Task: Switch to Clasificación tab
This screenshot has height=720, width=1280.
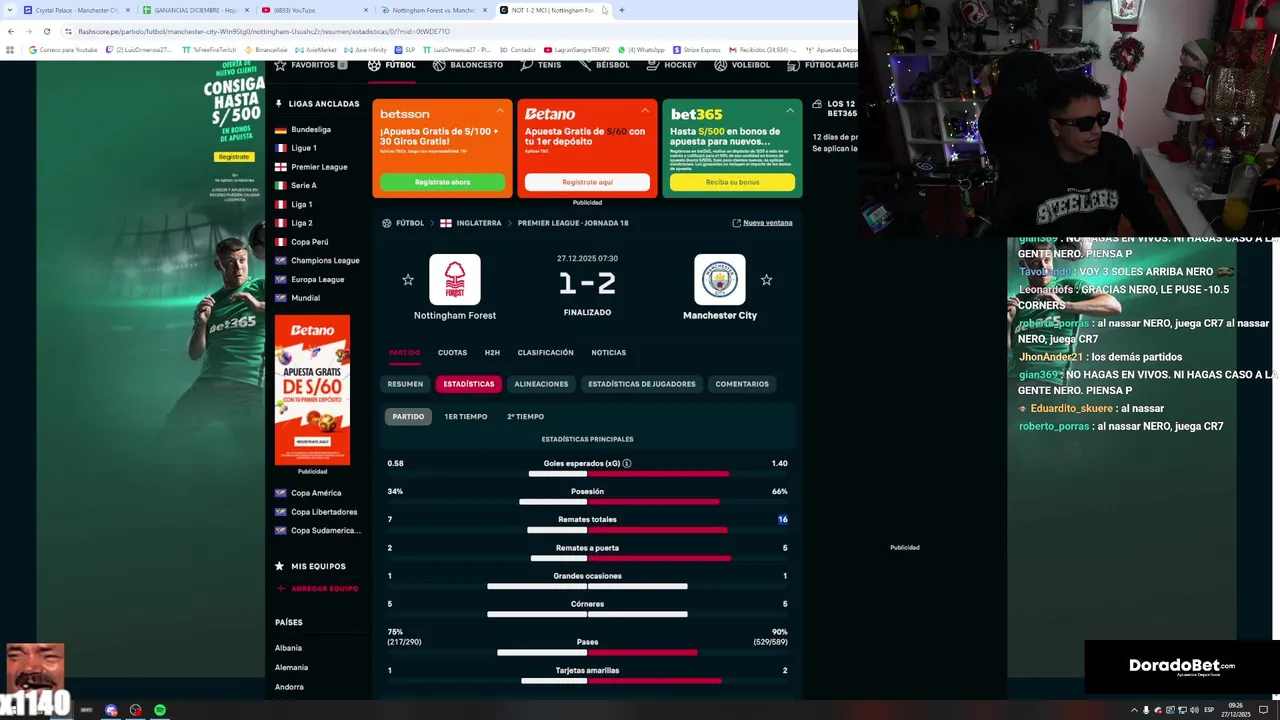Action: pyautogui.click(x=545, y=353)
